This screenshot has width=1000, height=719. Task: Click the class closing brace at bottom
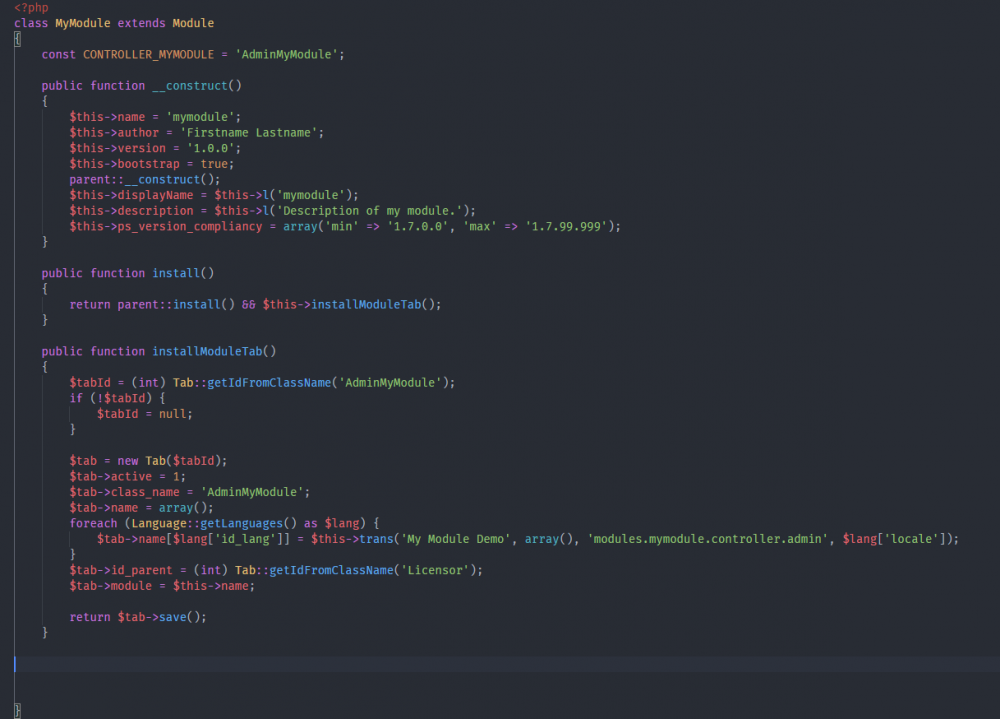17,710
